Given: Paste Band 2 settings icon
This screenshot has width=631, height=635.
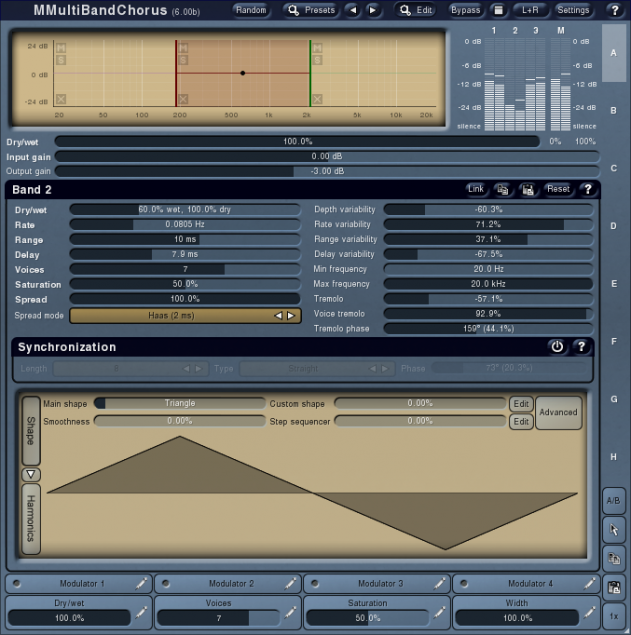Looking at the screenshot, I should tap(528, 190).
